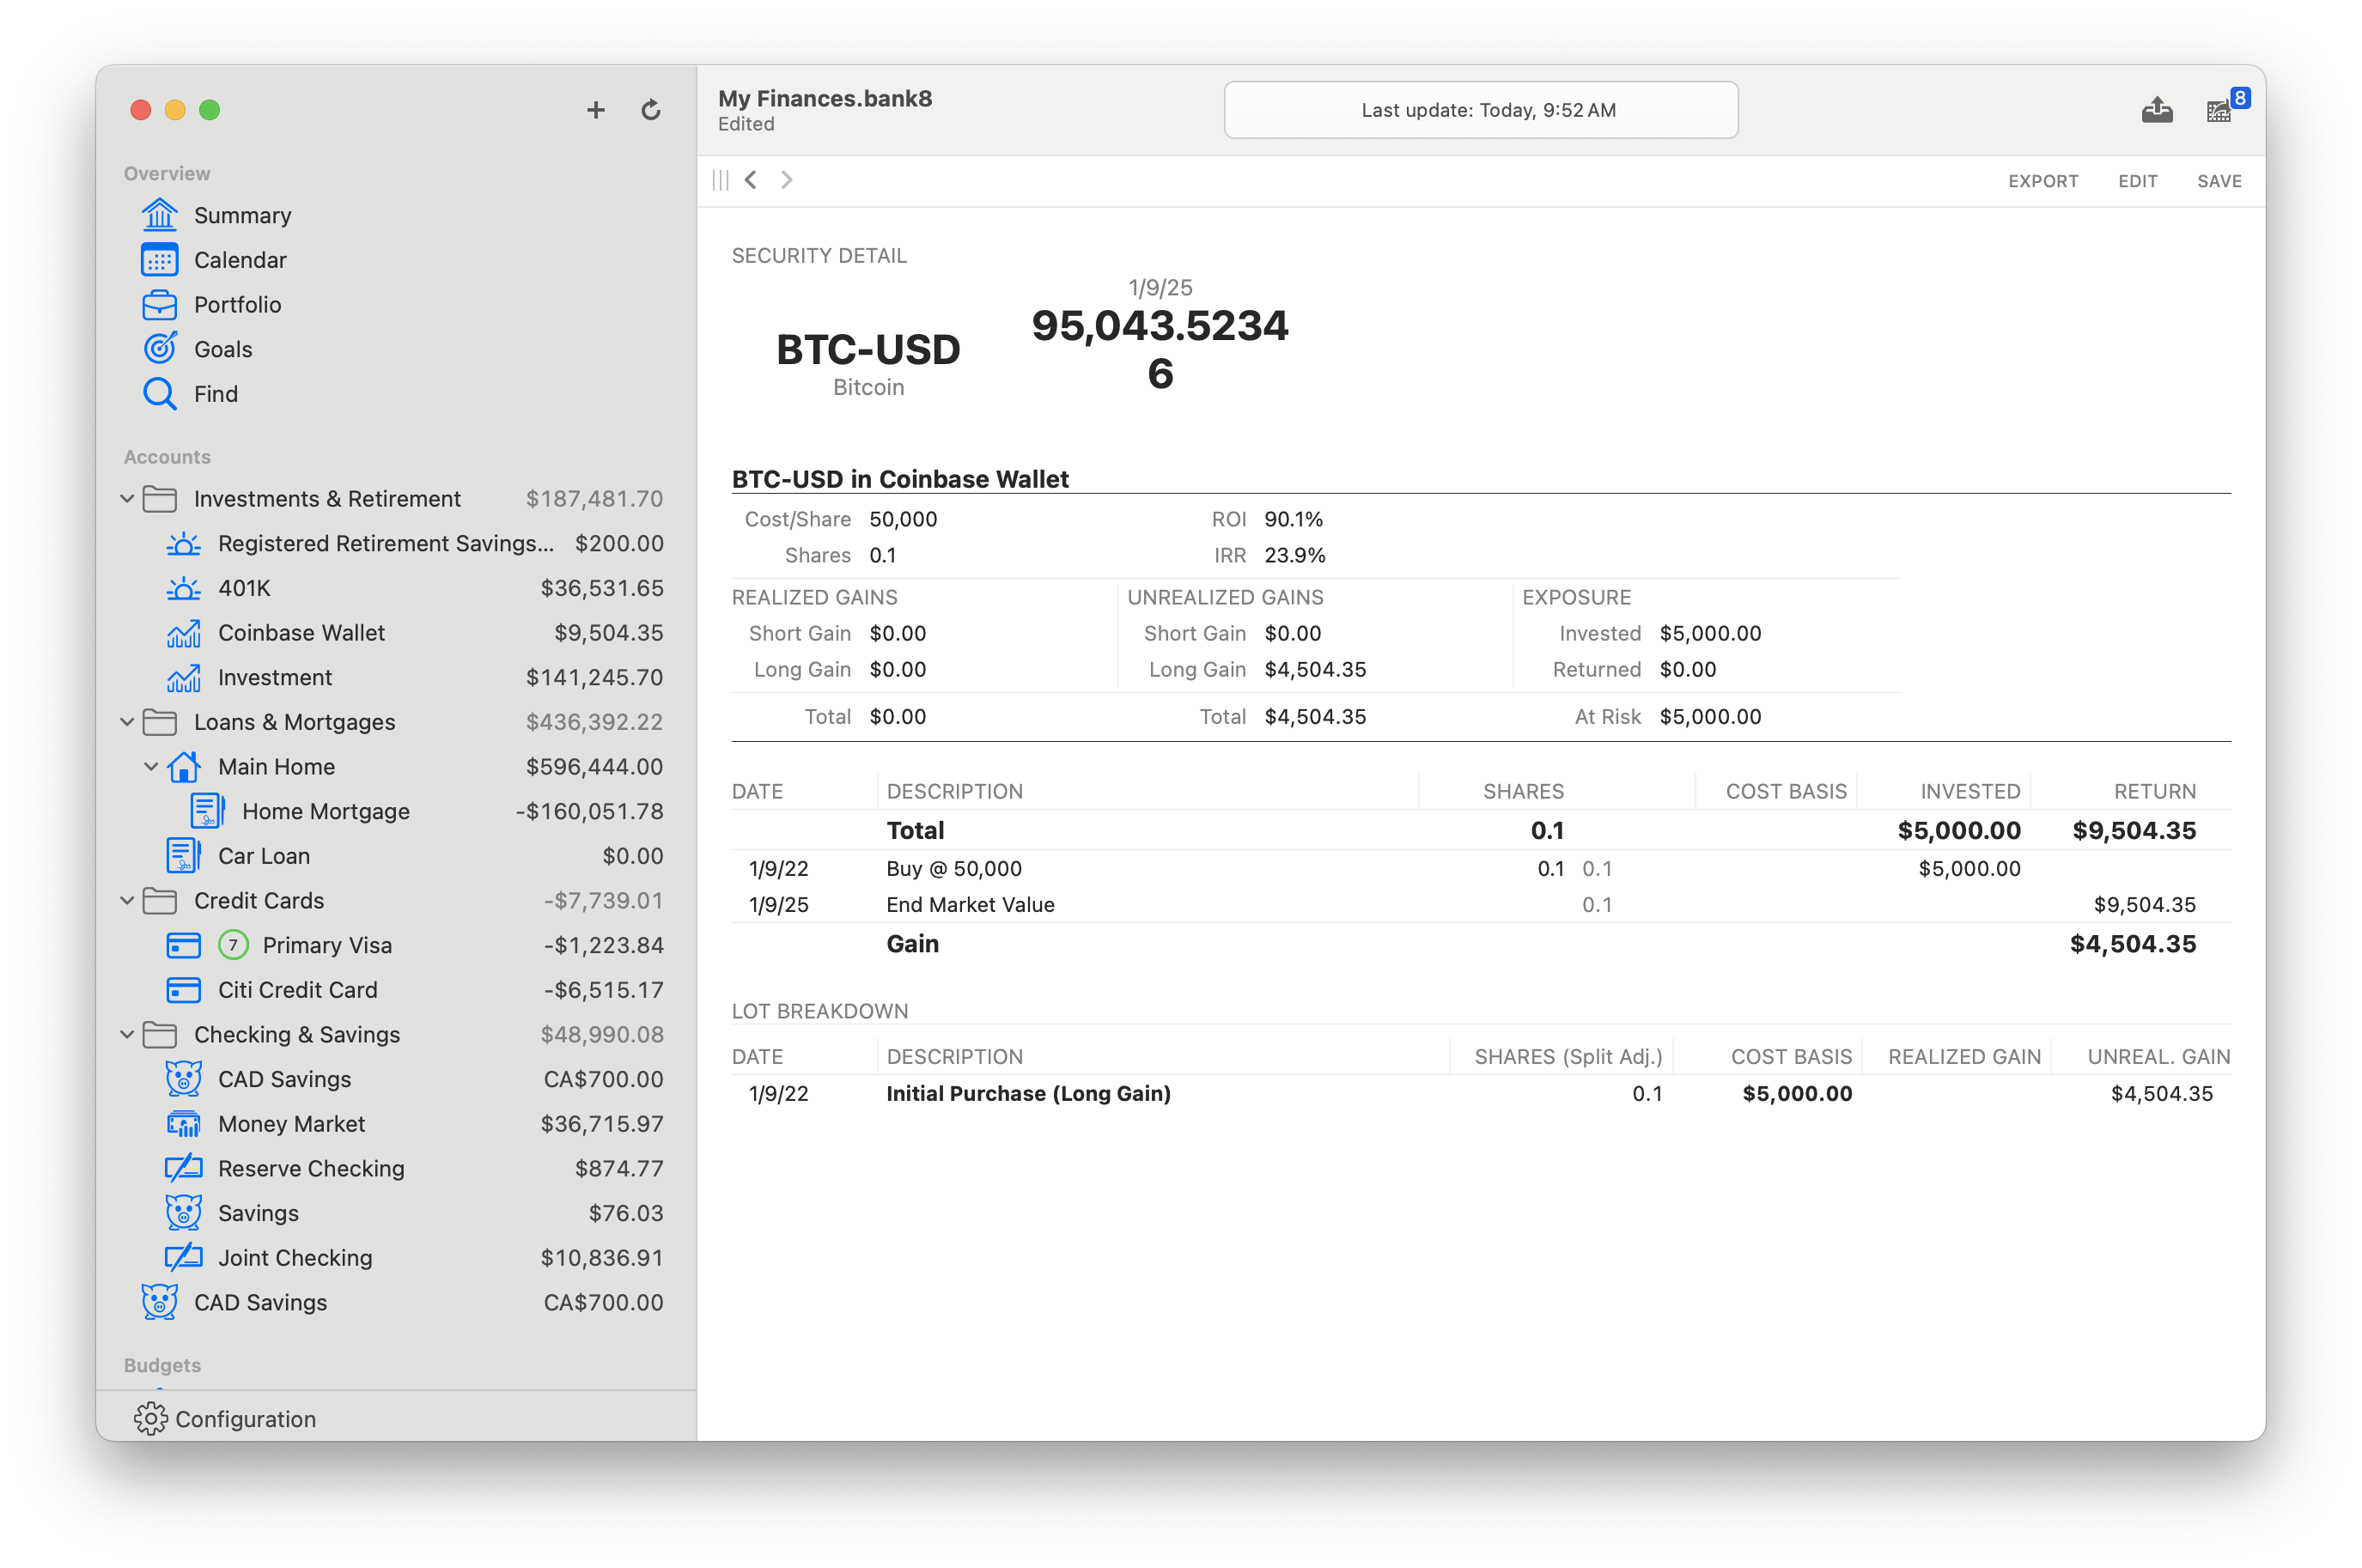Screen dimensions: 2362x1568
Task: Collapse the Main Home subgroup
Action: [151, 767]
